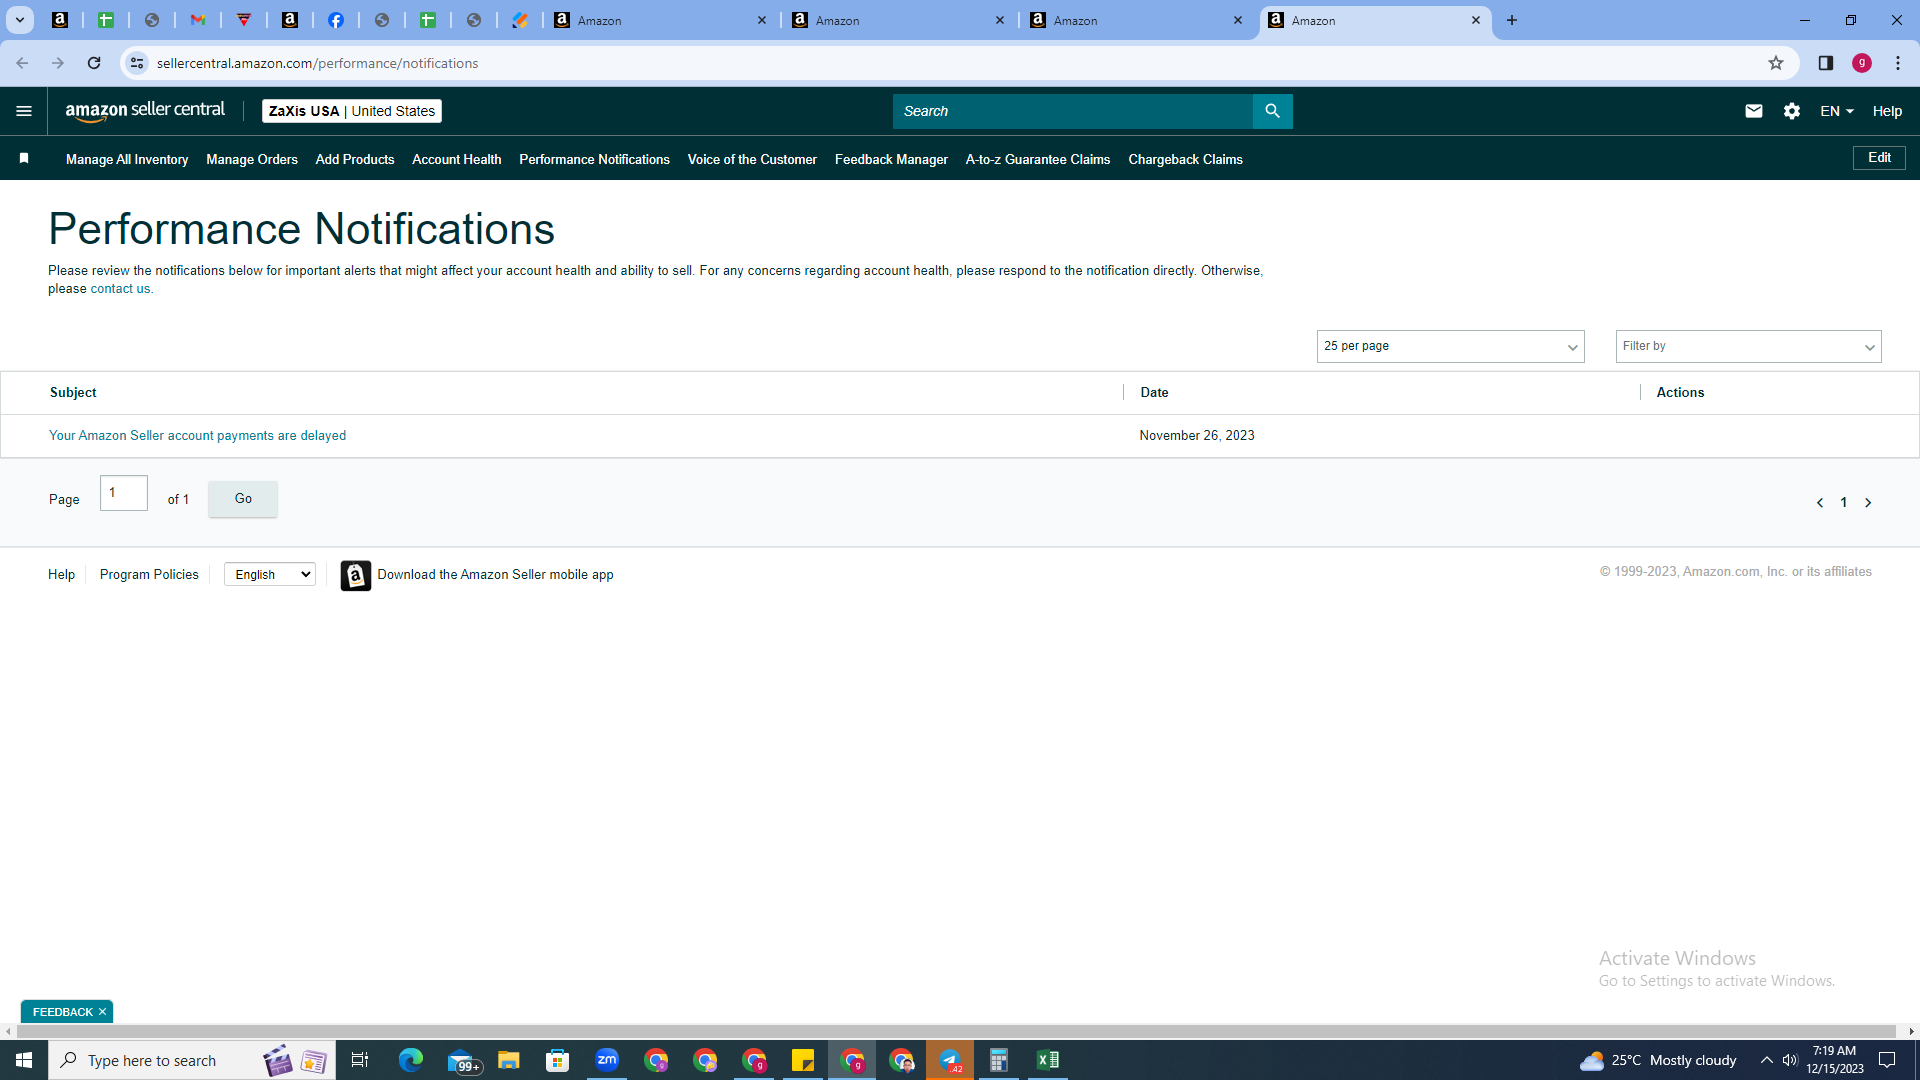Open the settings gear icon
The width and height of the screenshot is (1920, 1080).
pyautogui.click(x=1792, y=111)
